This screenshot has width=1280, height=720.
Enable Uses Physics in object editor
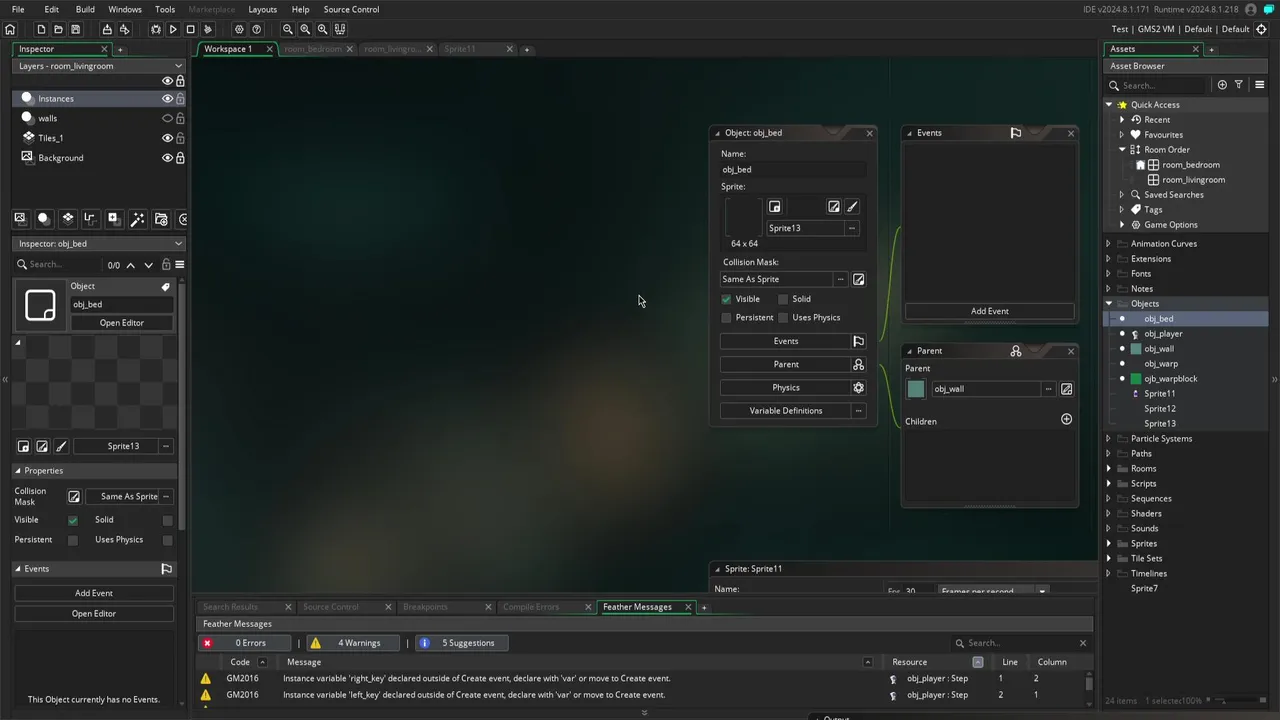[x=783, y=318]
